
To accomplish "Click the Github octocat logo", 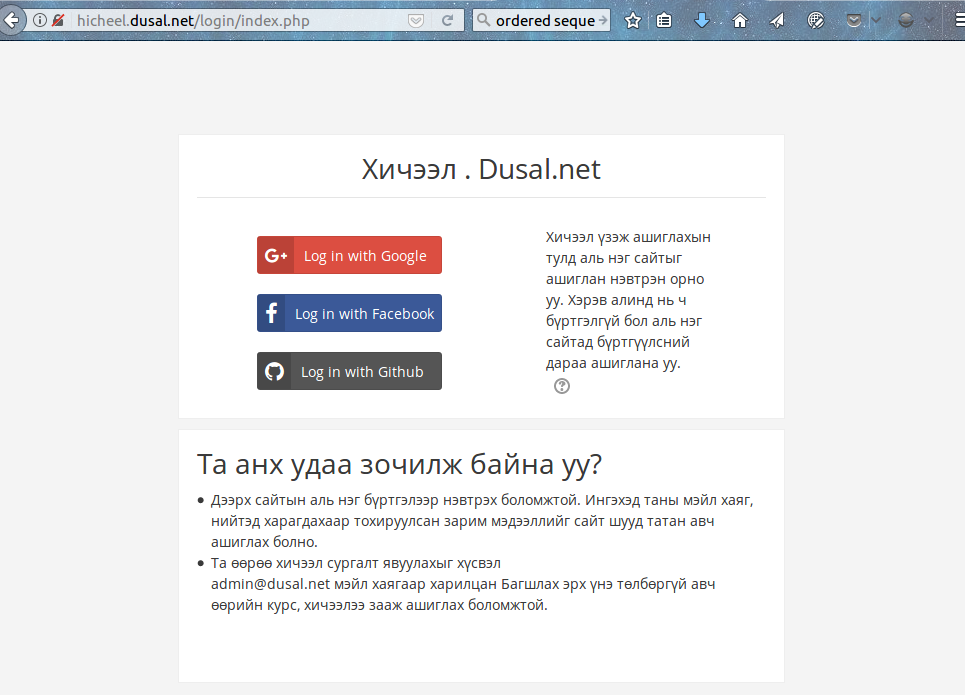I will [274, 371].
